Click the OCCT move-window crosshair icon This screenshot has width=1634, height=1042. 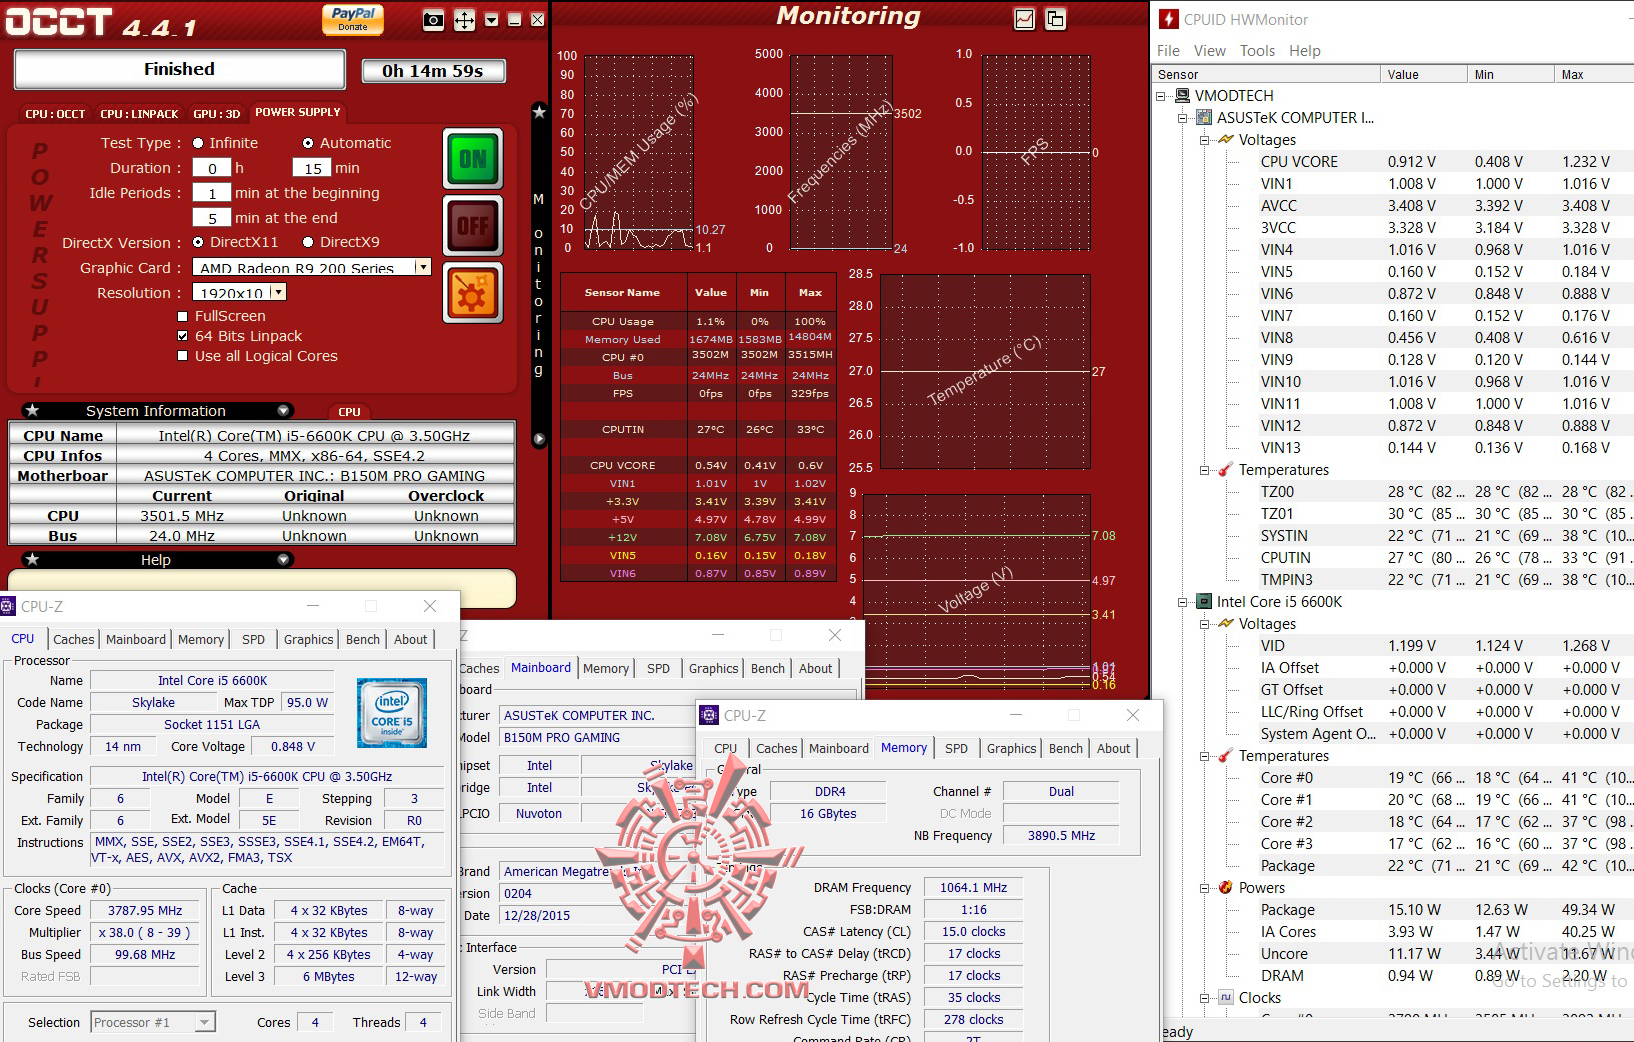(464, 19)
